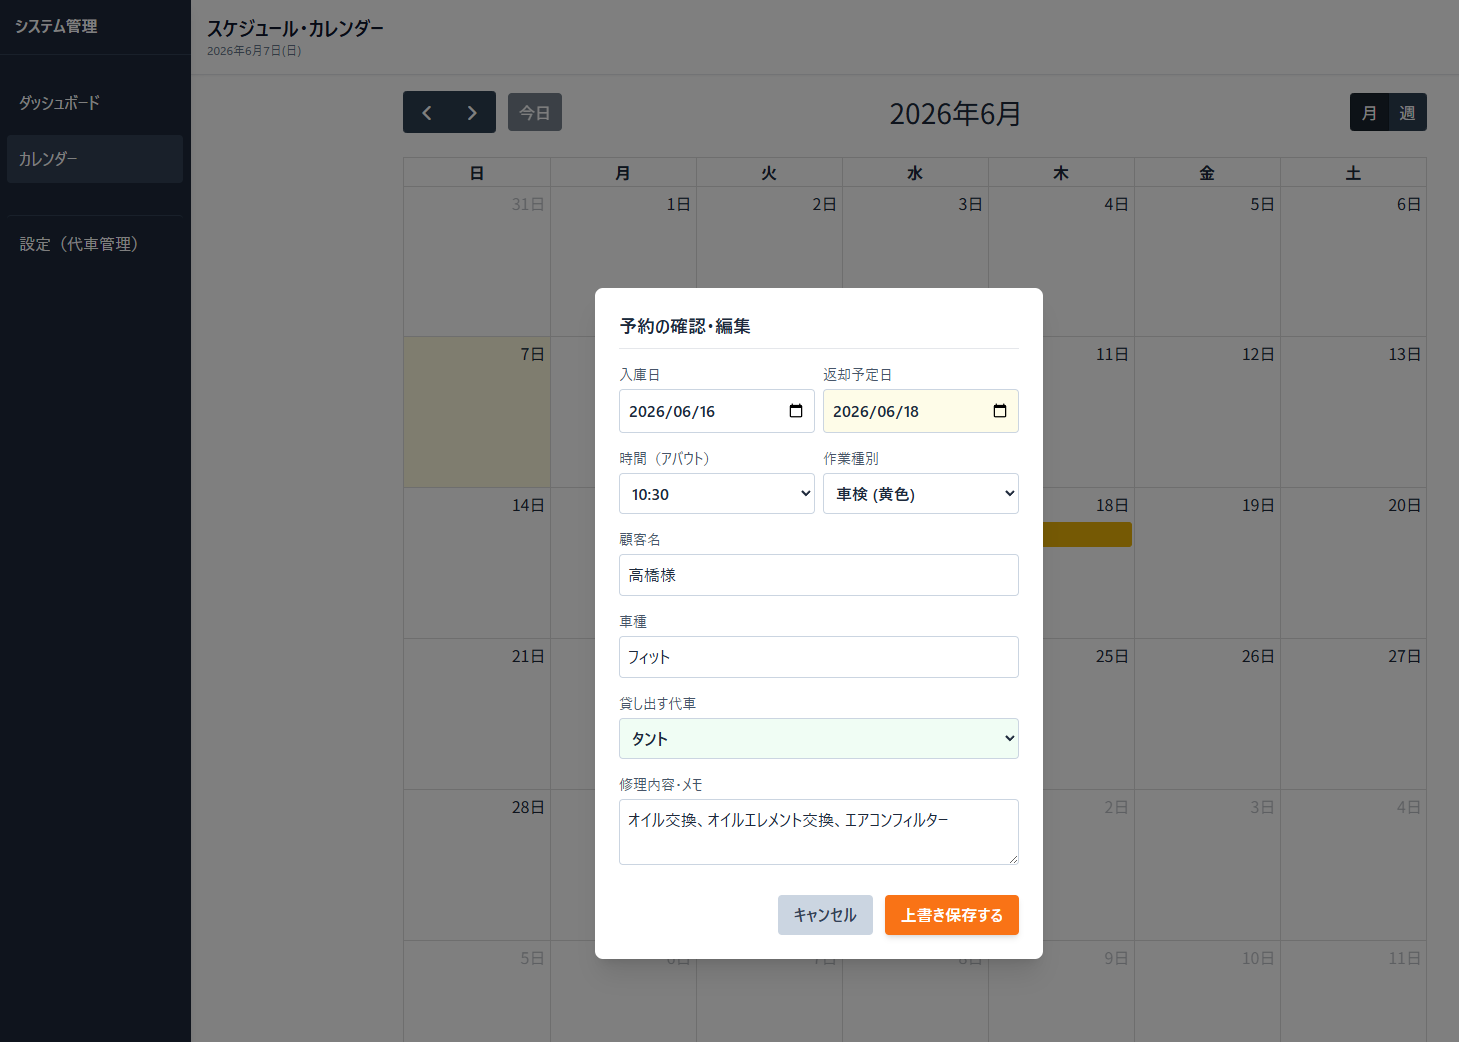The width and height of the screenshot is (1459, 1042).
Task: Open the 作業種別 車検 (黄色) dropdown
Action: [921, 494]
